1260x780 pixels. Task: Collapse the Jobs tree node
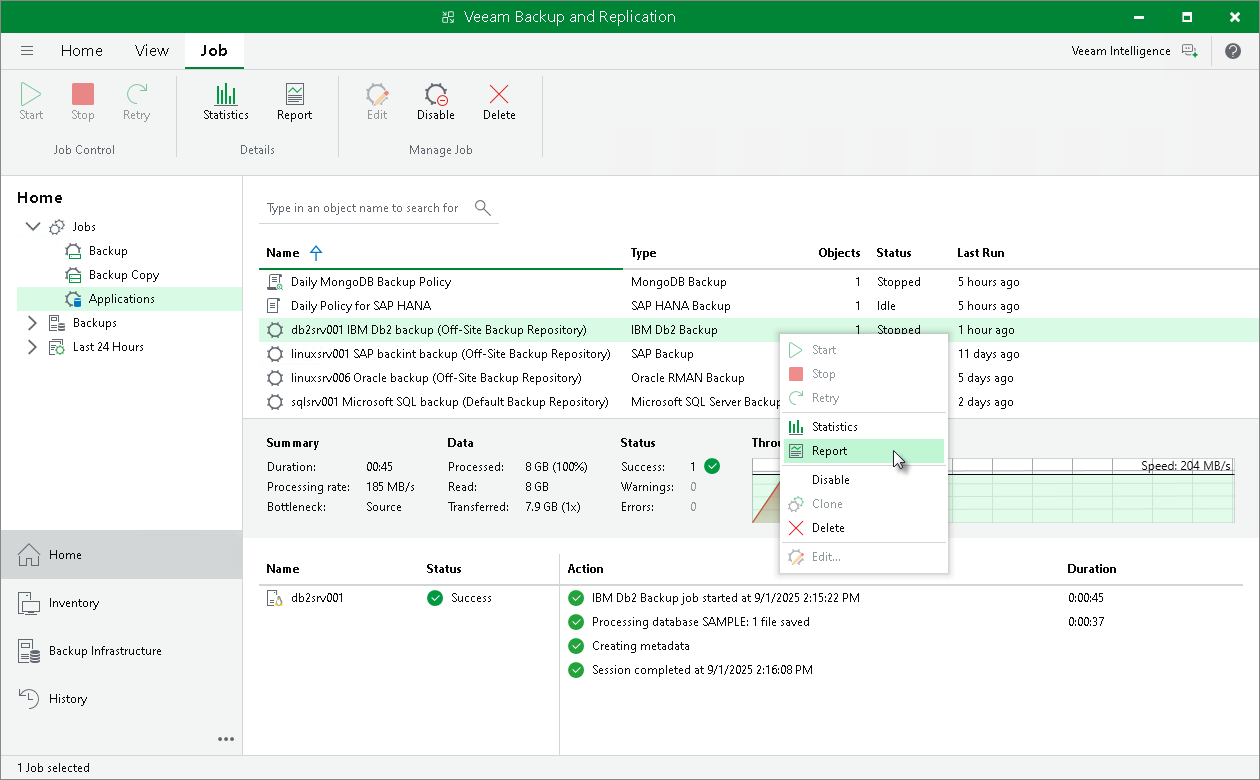point(33,226)
